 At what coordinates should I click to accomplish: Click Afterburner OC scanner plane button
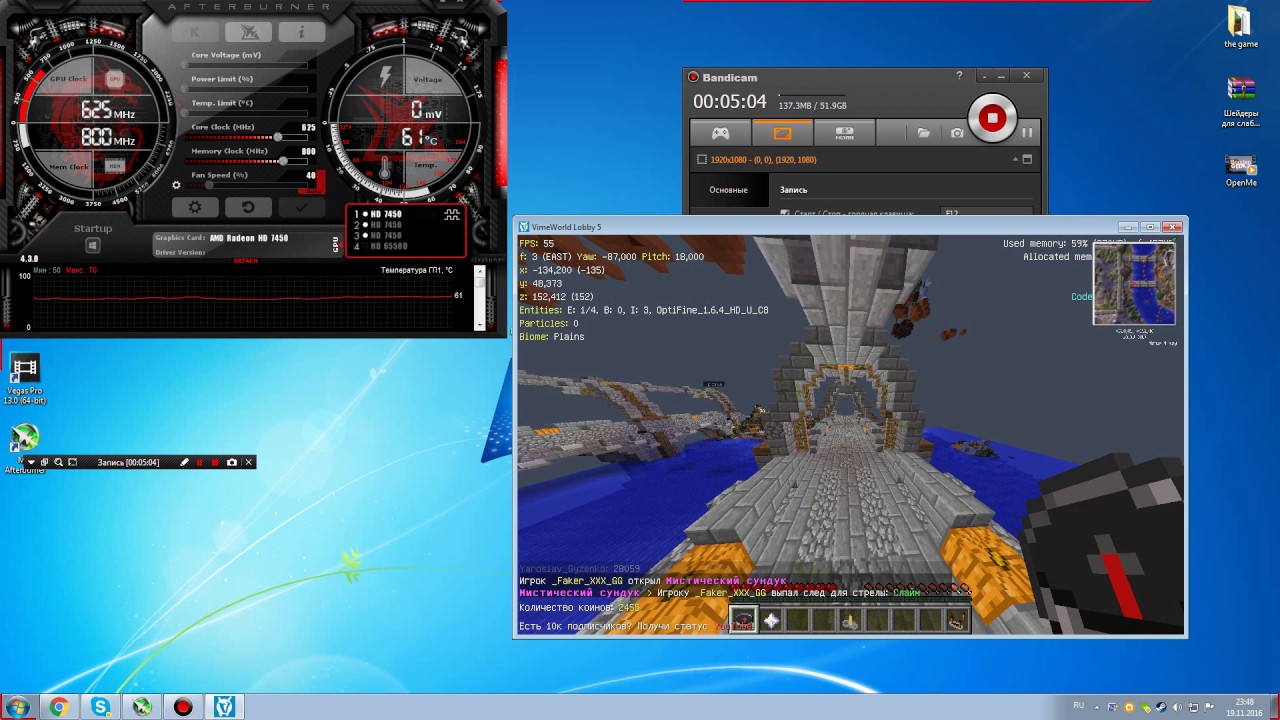[248, 33]
